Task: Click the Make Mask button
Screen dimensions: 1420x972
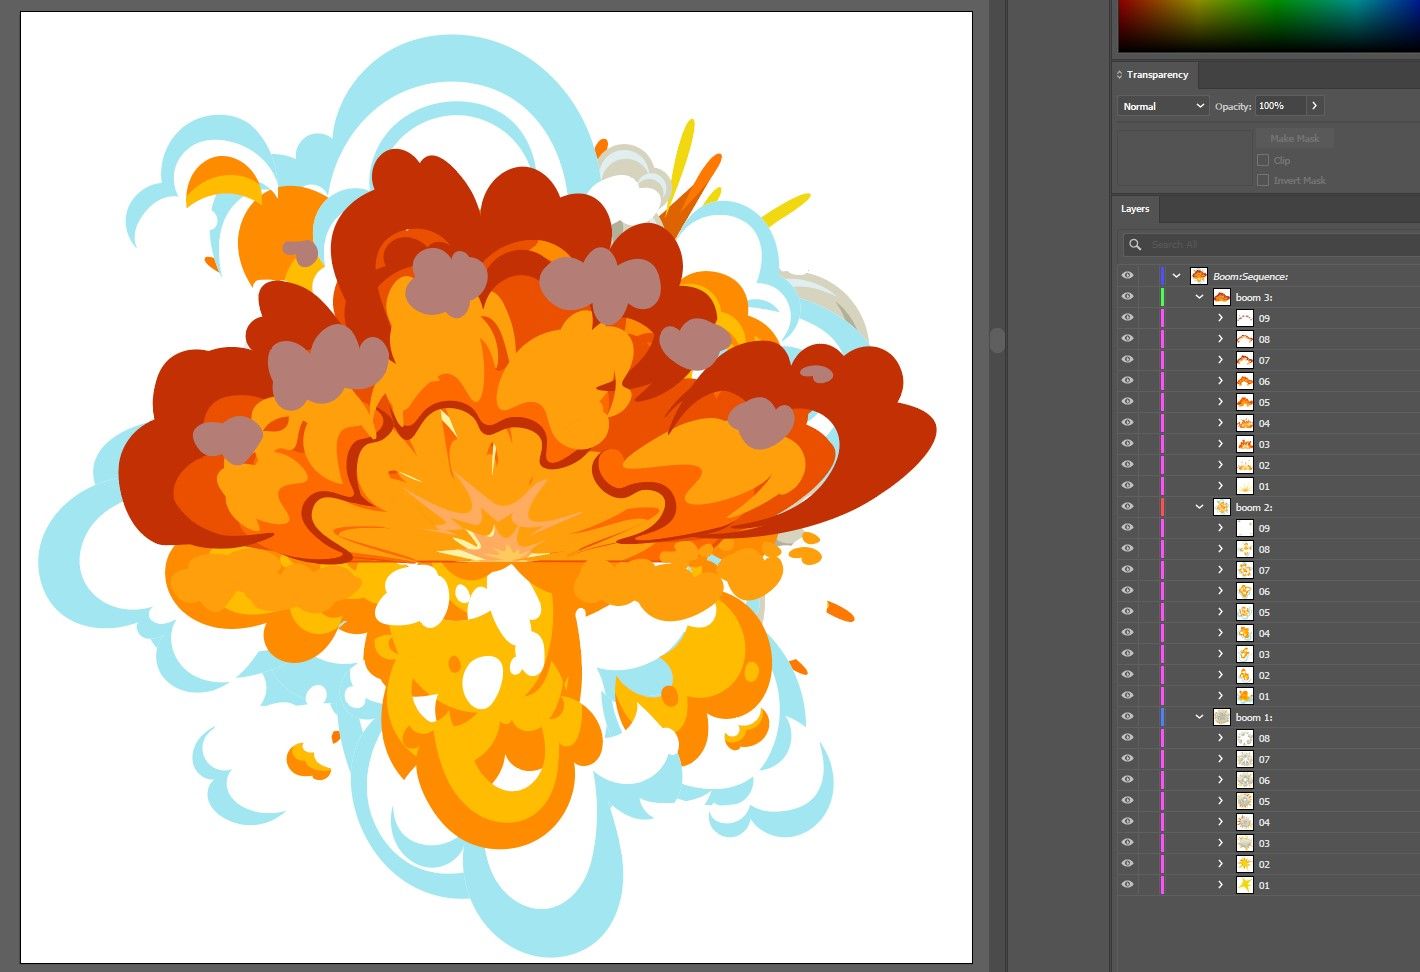Action: [x=1293, y=137]
